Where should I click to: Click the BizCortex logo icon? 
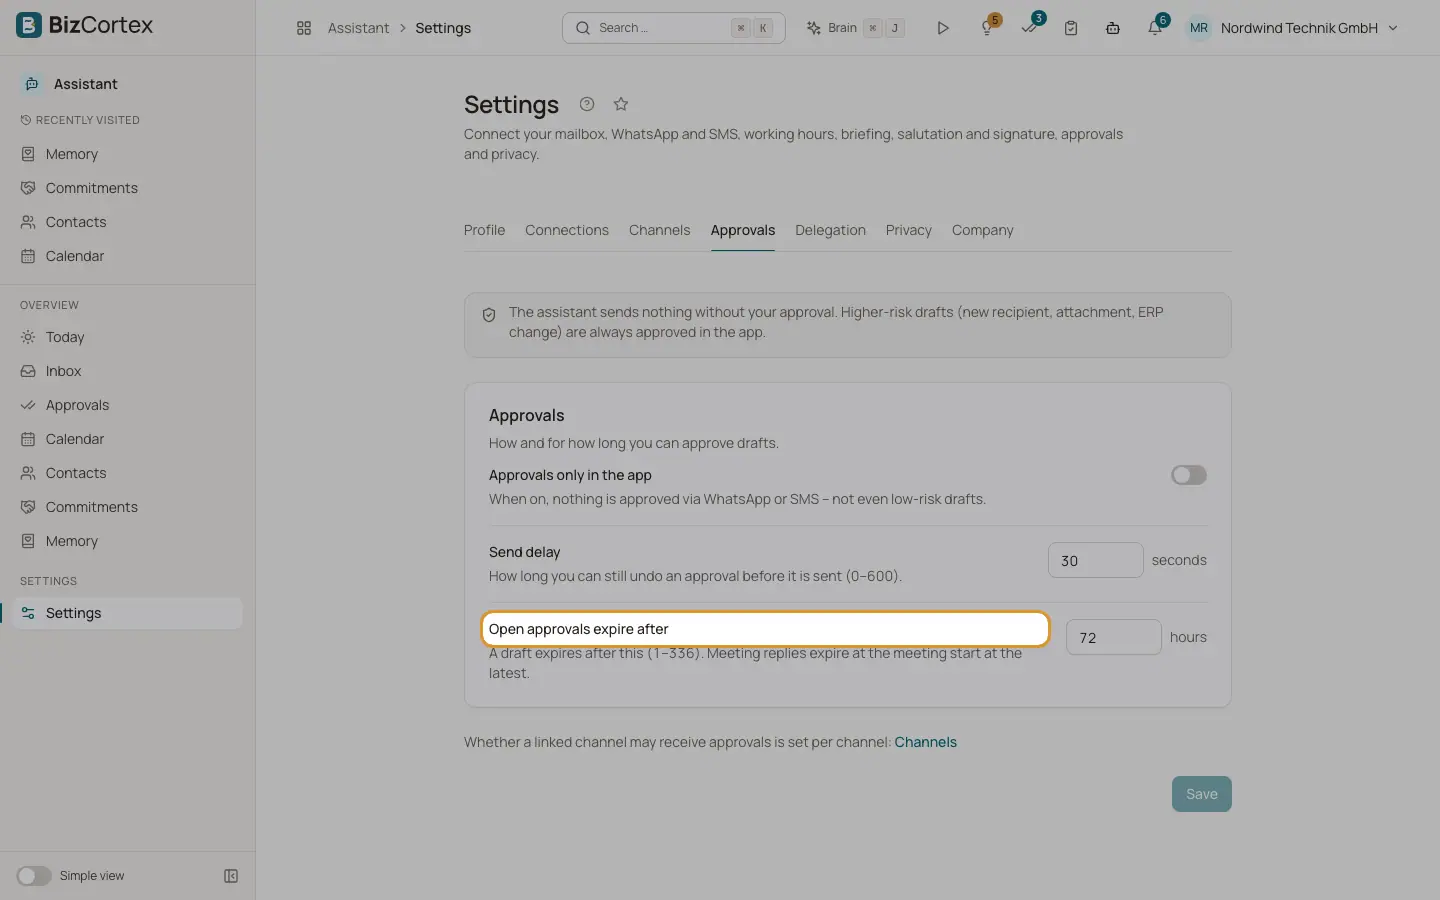point(29,25)
